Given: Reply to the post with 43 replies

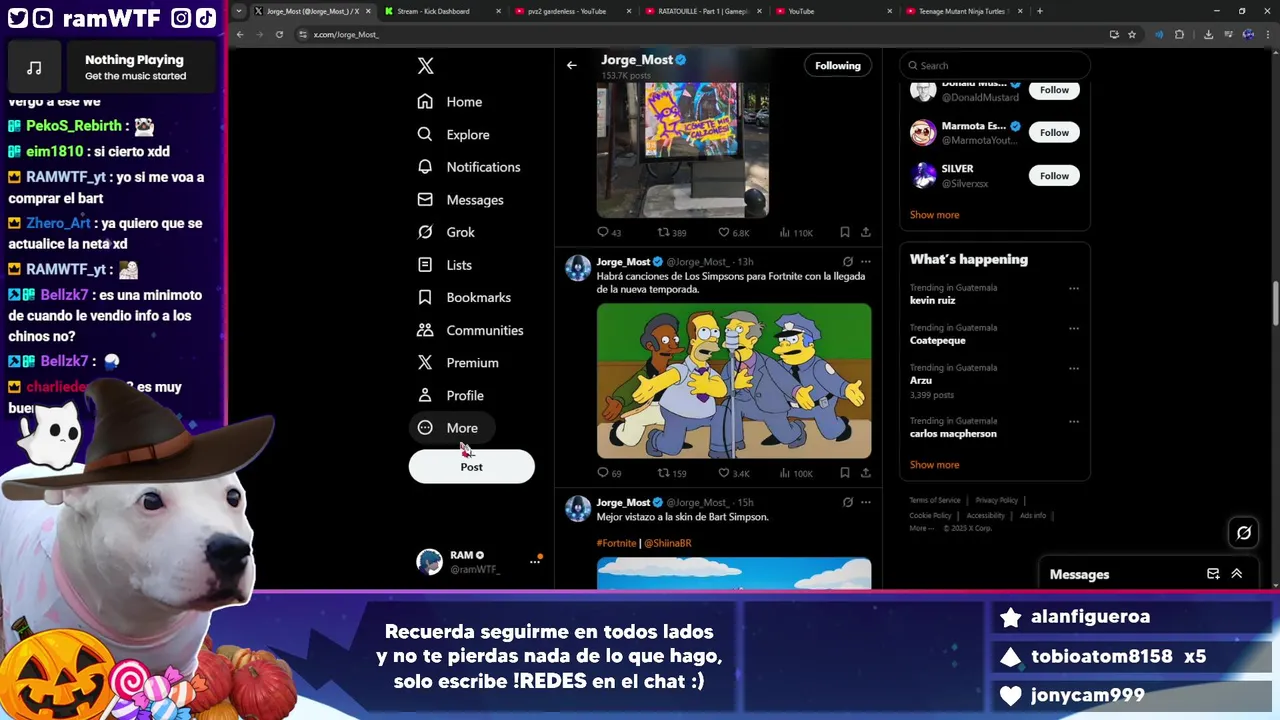Looking at the screenshot, I should (x=609, y=233).
